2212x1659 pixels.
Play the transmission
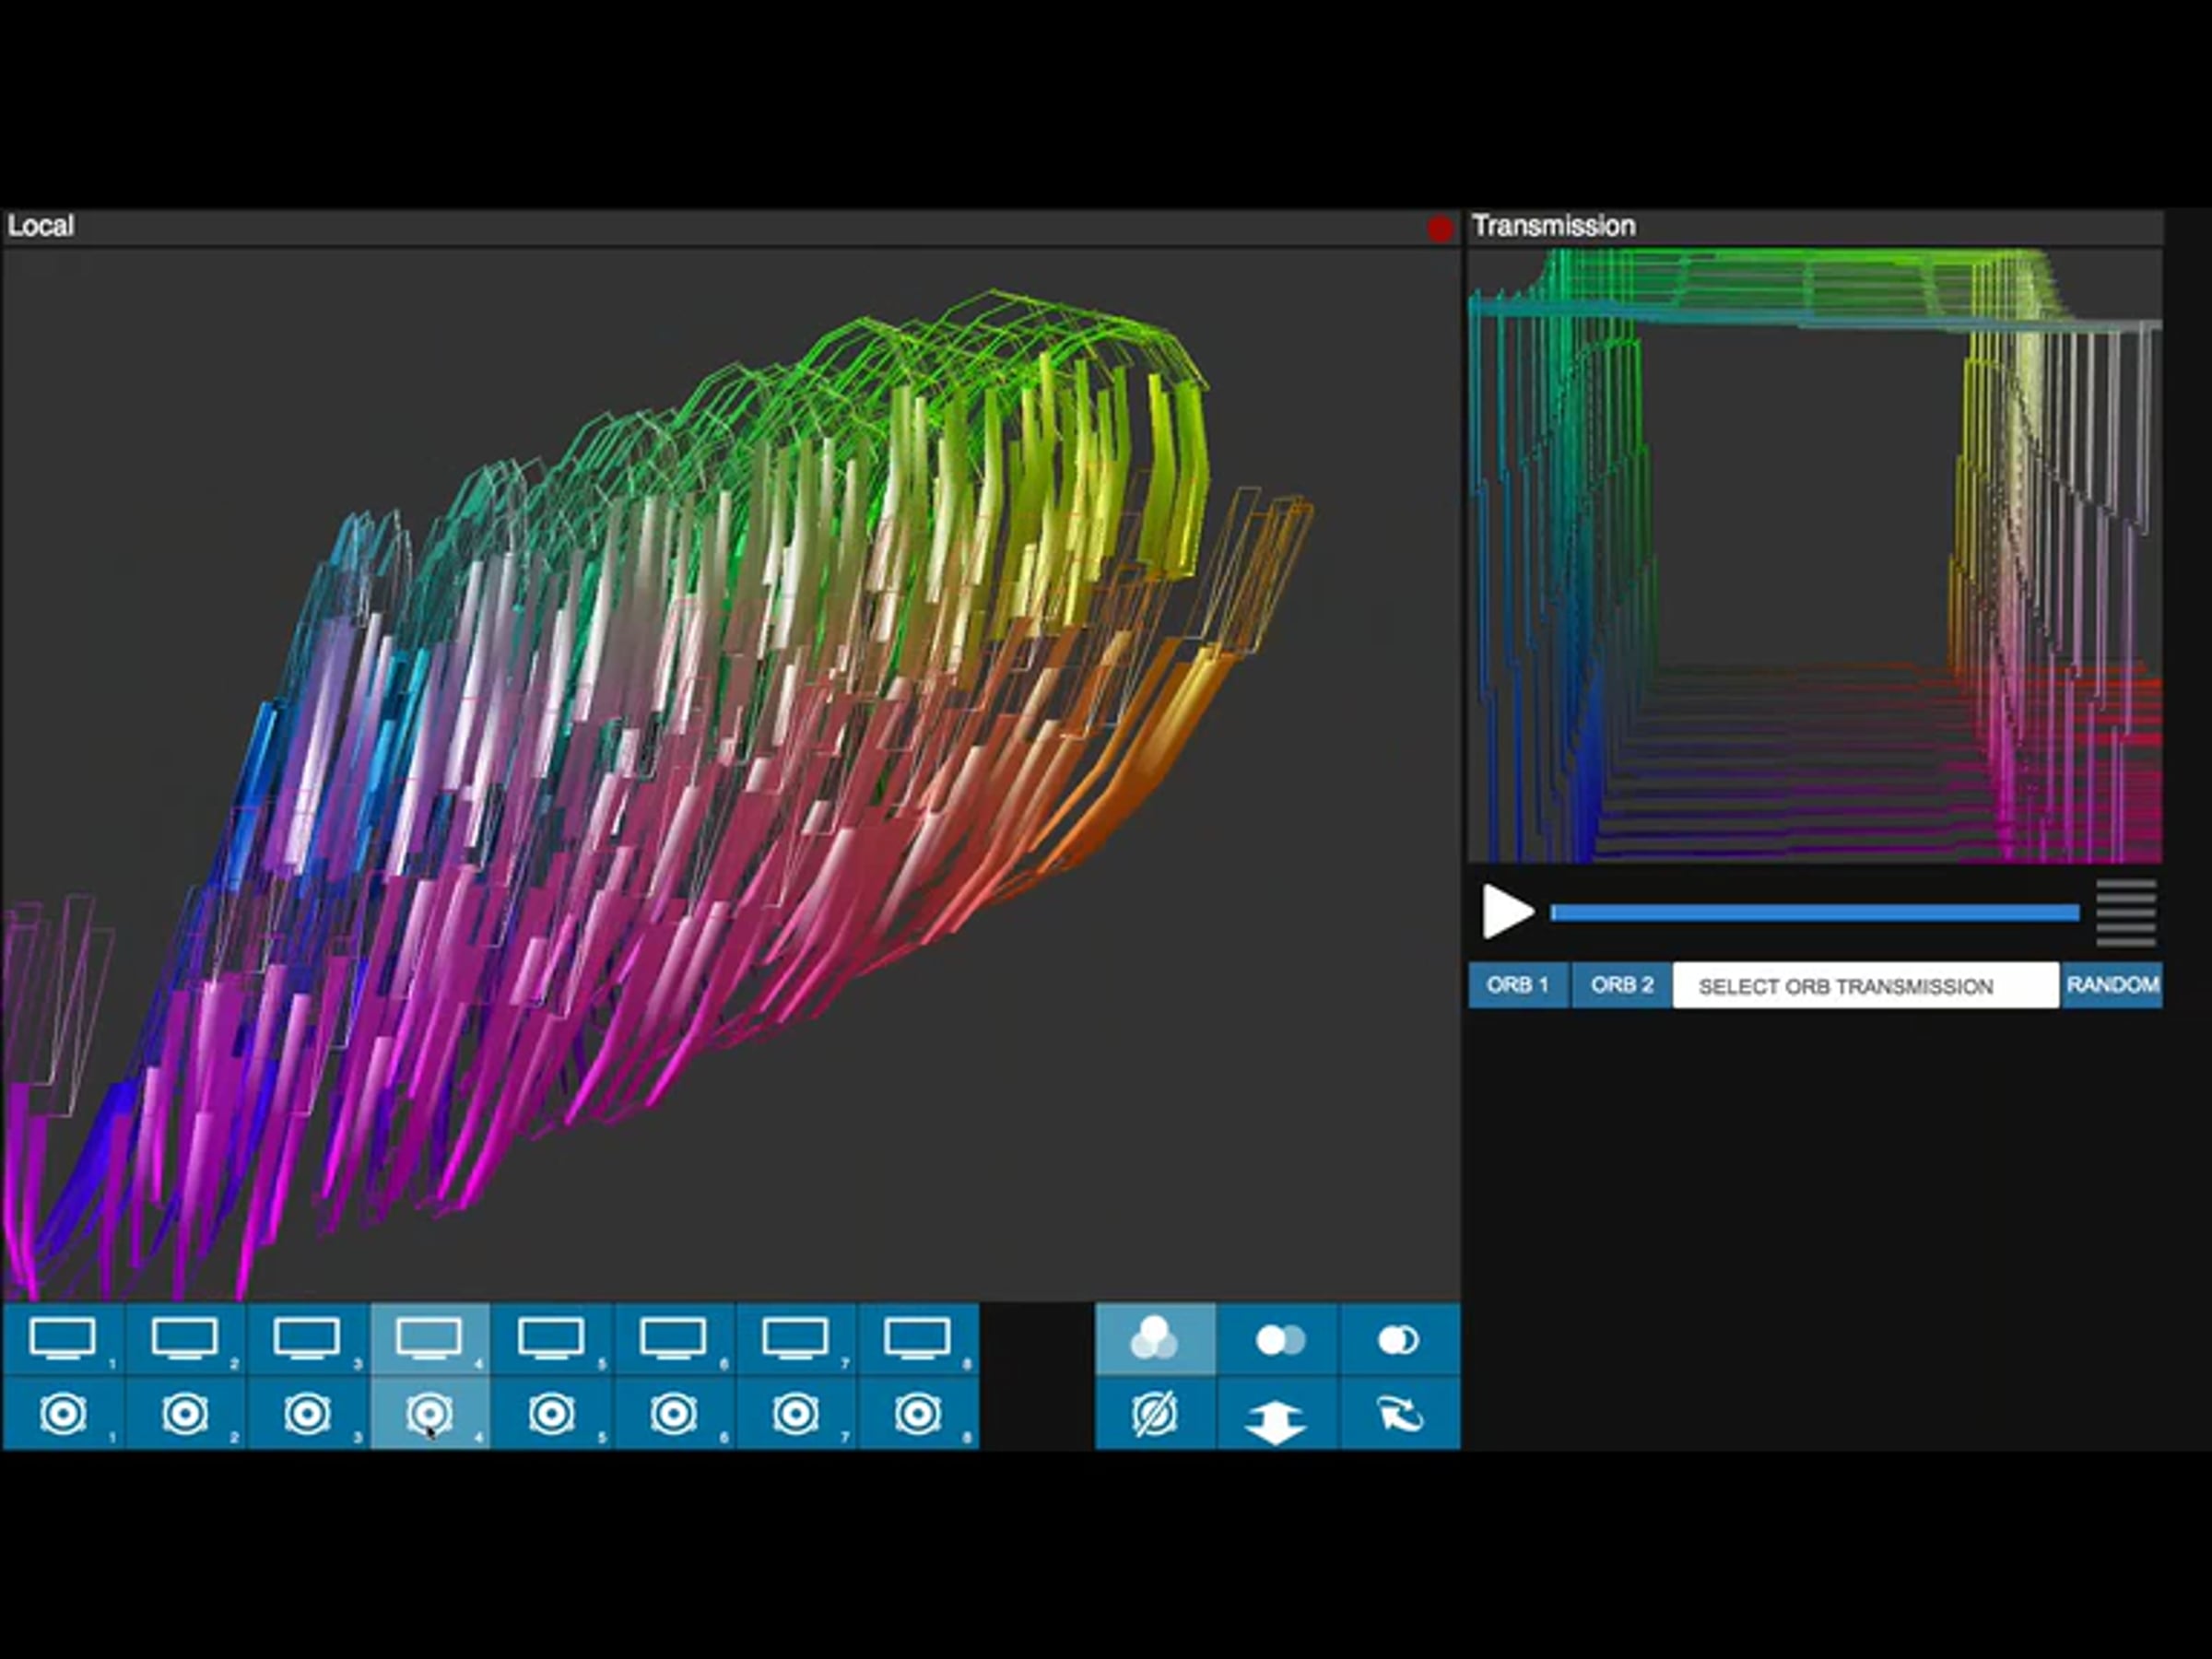pyautogui.click(x=1506, y=911)
